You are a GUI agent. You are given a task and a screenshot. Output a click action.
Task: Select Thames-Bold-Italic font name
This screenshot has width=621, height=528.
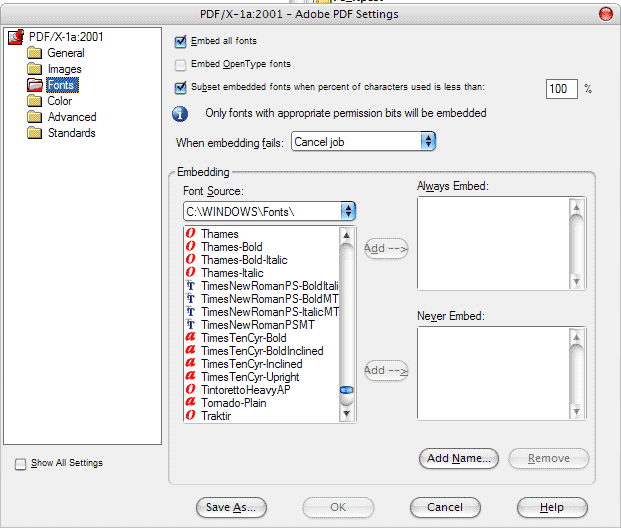point(244,260)
